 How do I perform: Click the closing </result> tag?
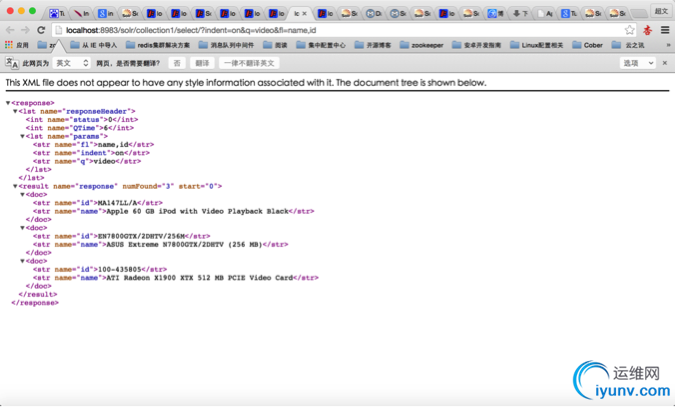[38, 294]
